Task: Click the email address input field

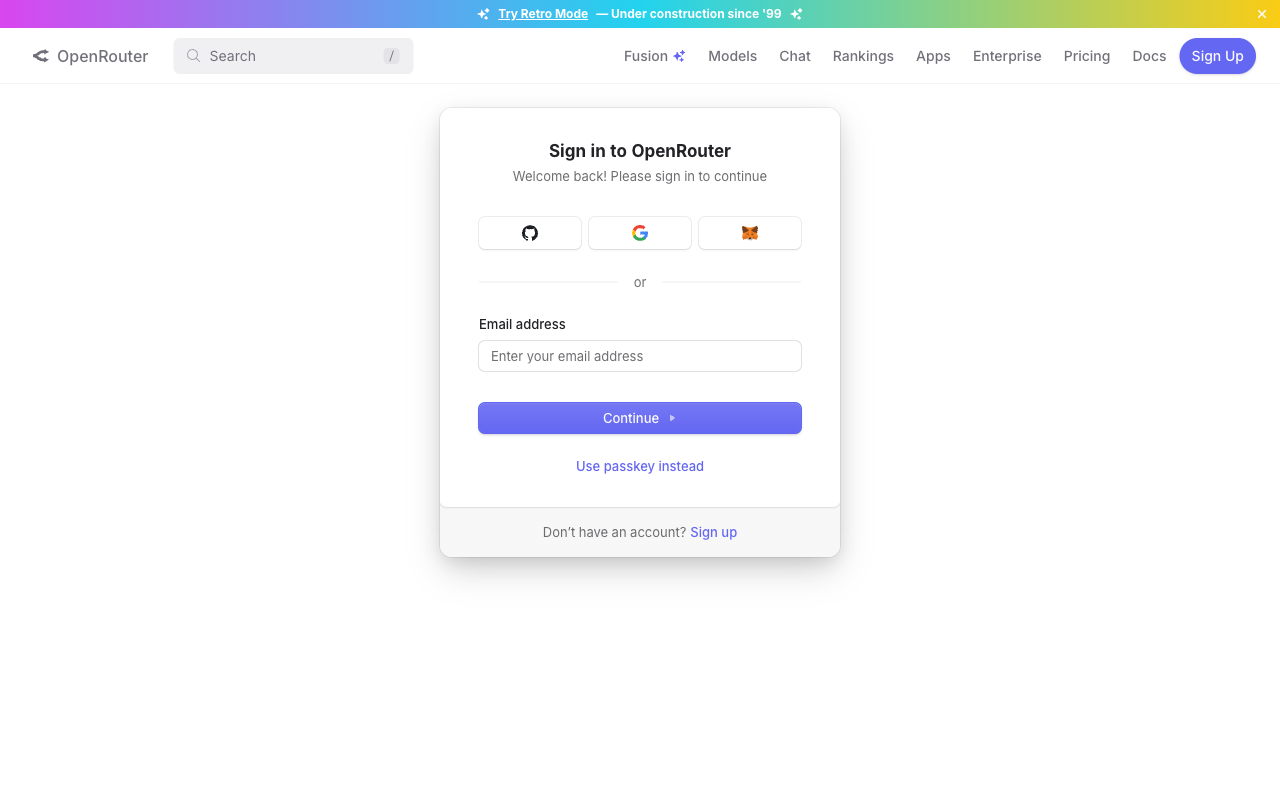Action: [639, 356]
